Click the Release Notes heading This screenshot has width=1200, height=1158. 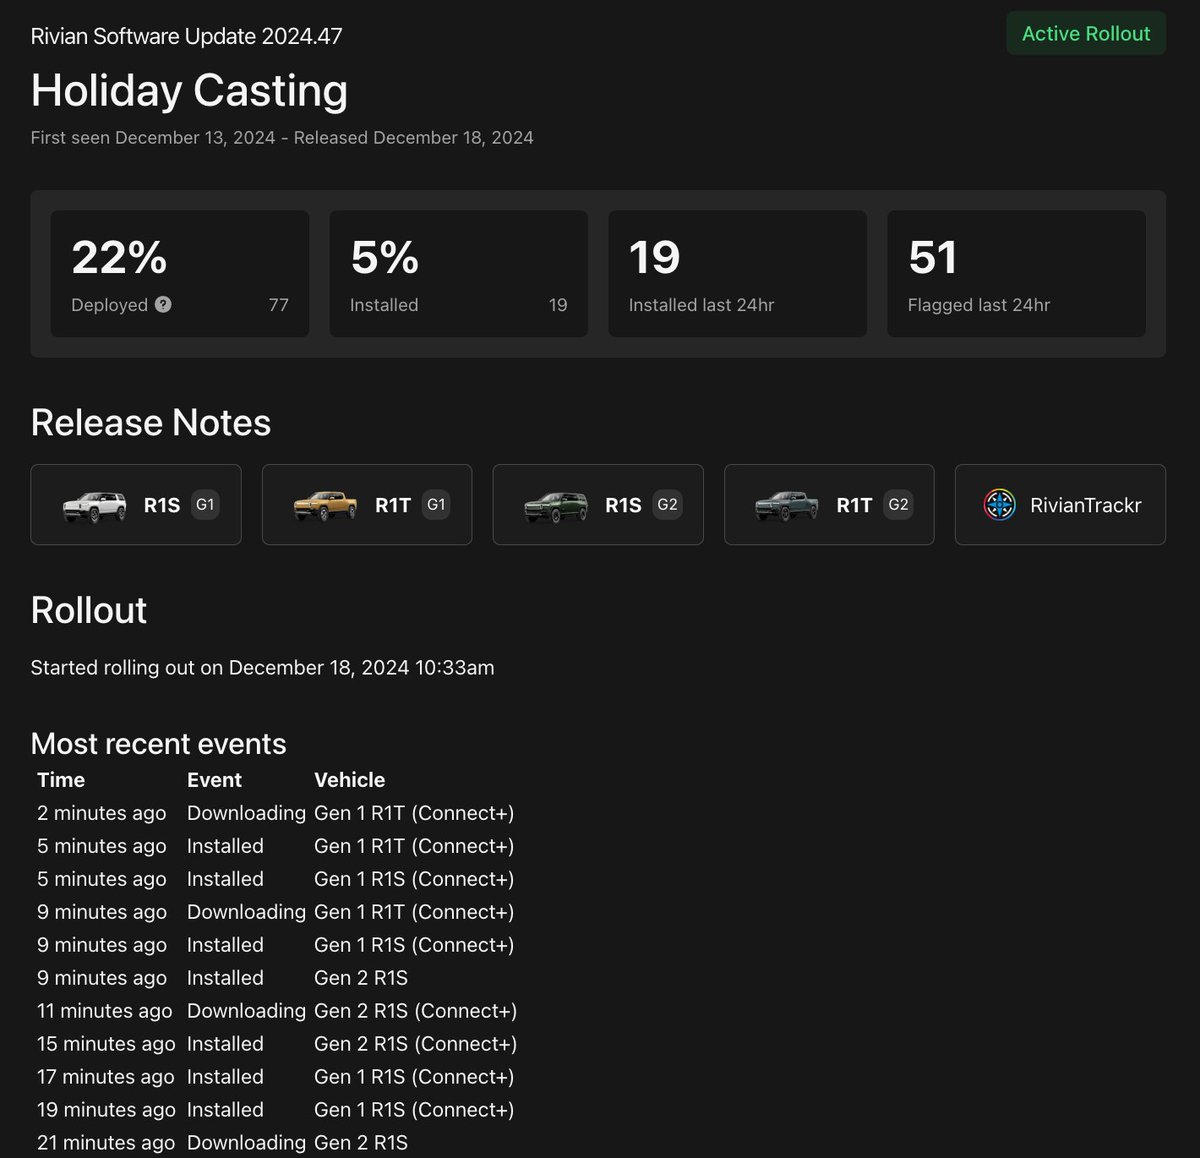[151, 423]
